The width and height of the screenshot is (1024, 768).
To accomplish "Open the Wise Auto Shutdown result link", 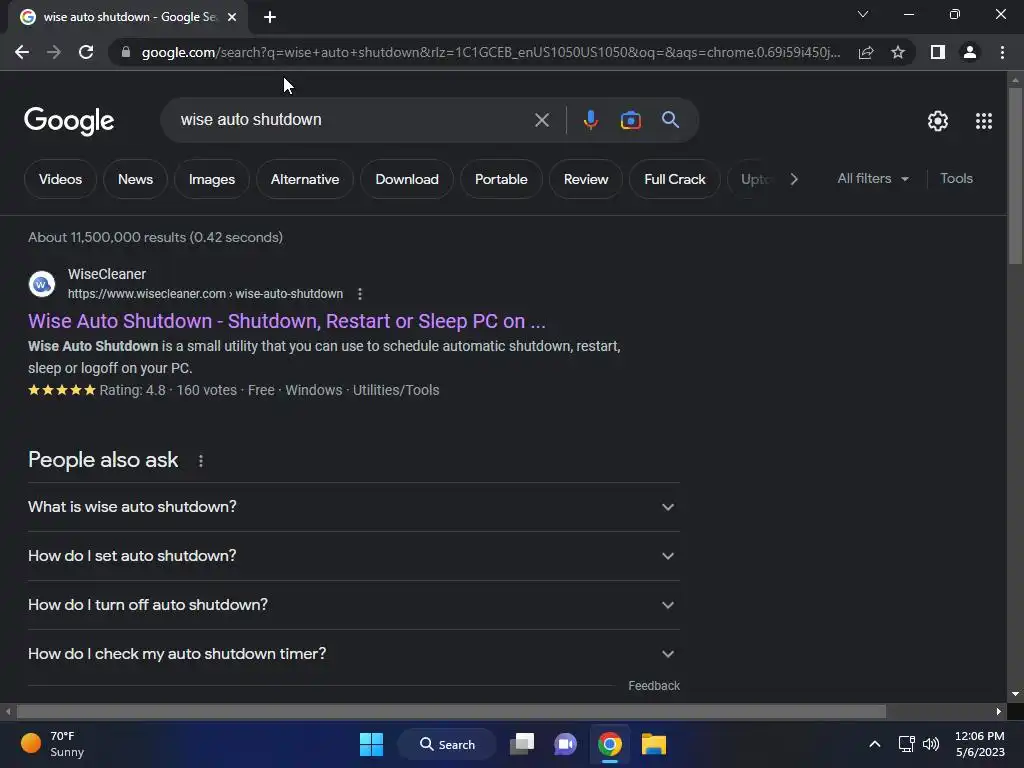I will click(287, 321).
